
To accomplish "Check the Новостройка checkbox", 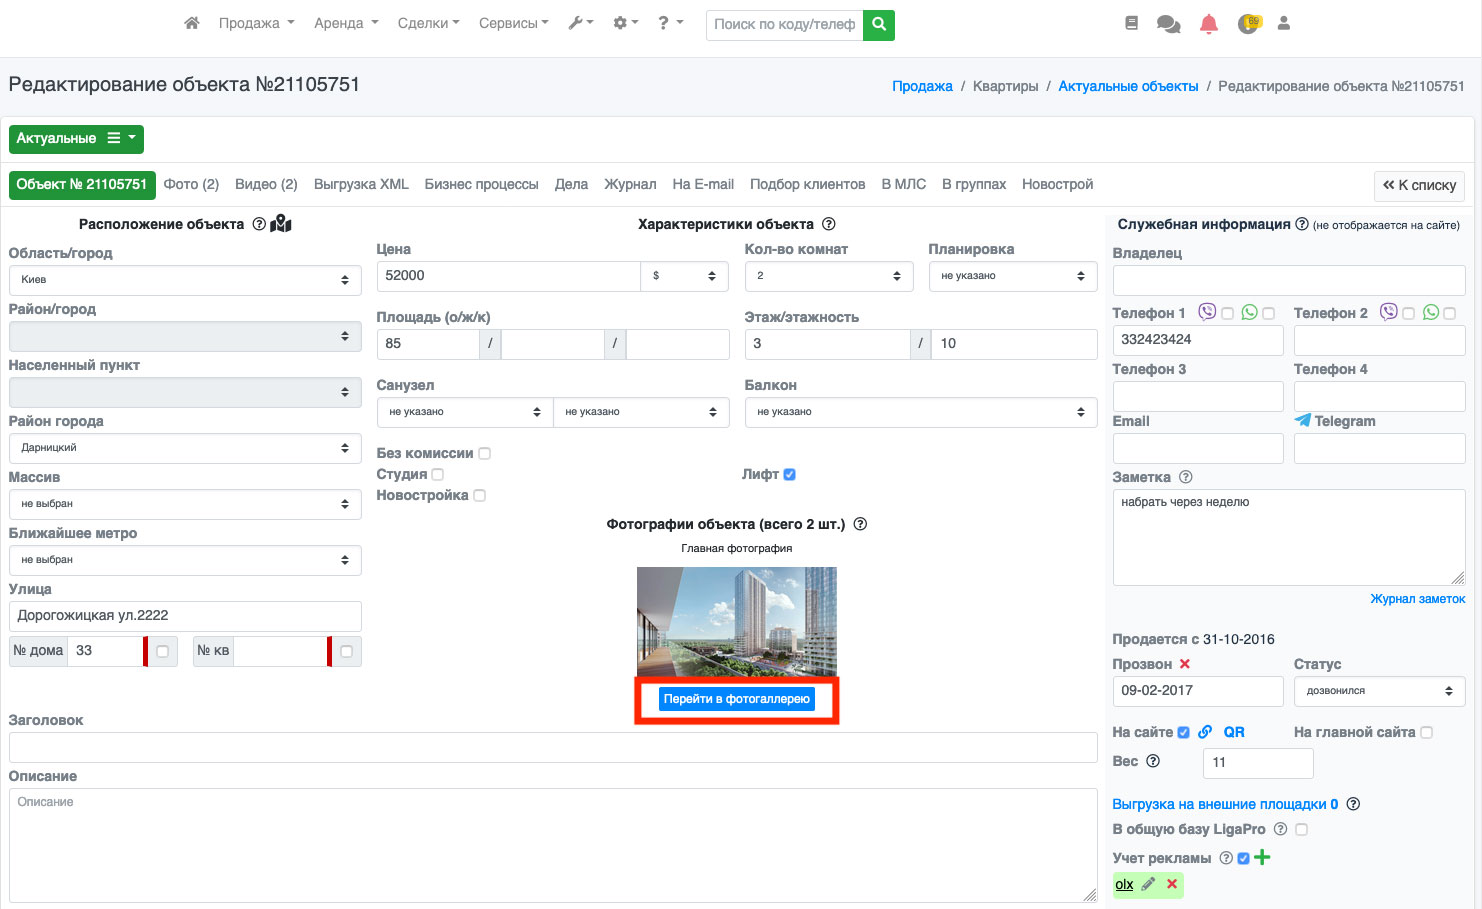I will pyautogui.click(x=479, y=495).
